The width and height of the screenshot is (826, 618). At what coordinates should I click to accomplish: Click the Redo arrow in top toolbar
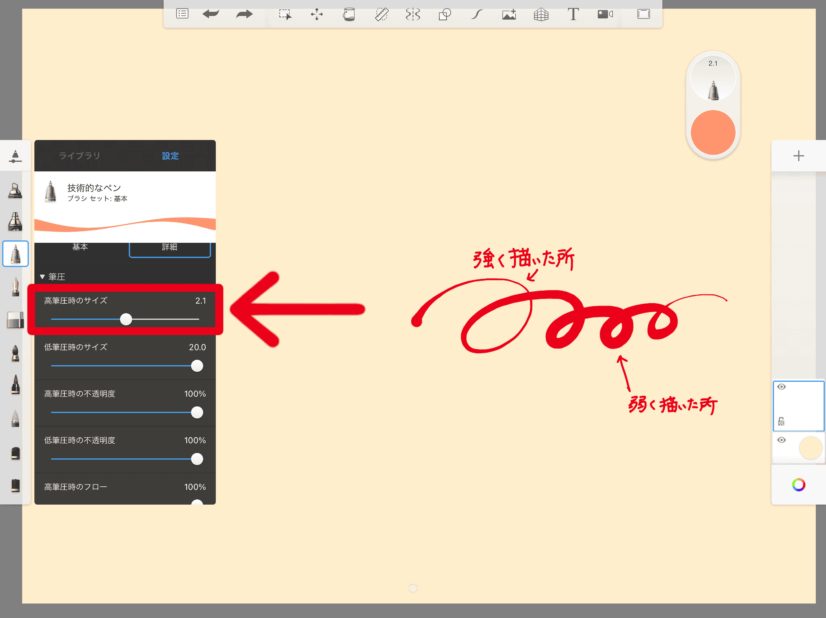(x=244, y=14)
